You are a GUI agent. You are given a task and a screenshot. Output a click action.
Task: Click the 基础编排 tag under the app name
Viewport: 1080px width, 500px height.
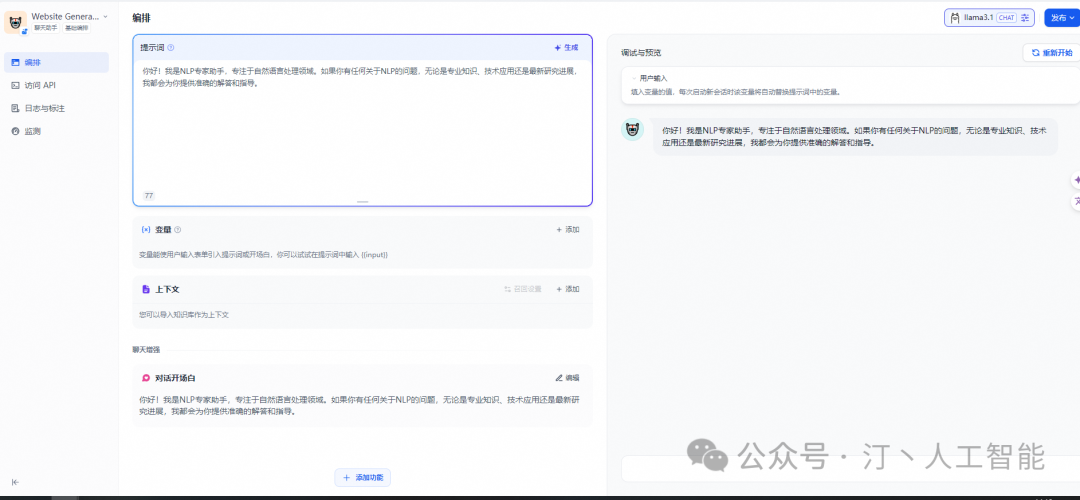point(76,28)
